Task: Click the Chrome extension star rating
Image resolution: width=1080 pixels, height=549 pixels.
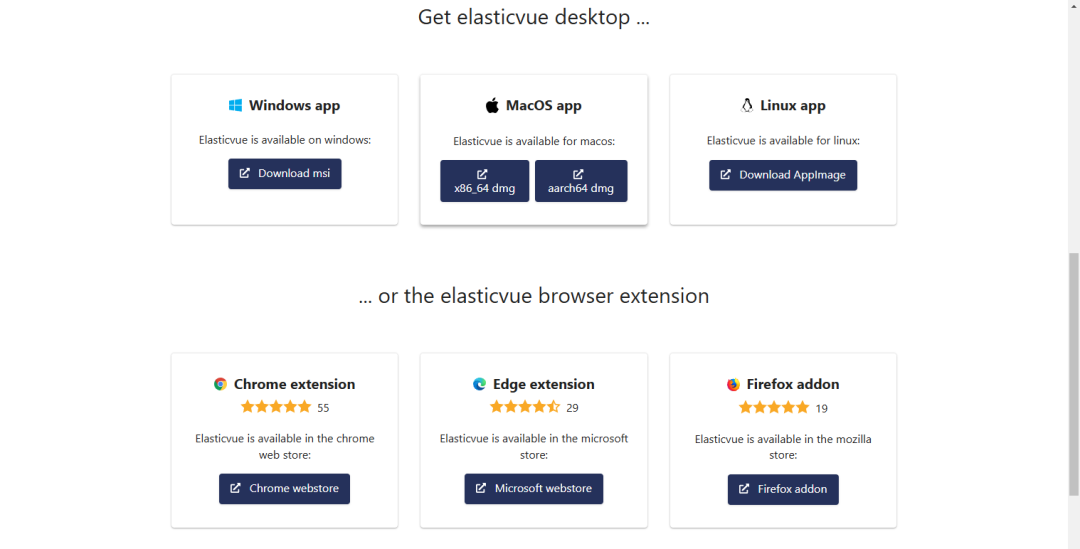Action: coord(276,407)
